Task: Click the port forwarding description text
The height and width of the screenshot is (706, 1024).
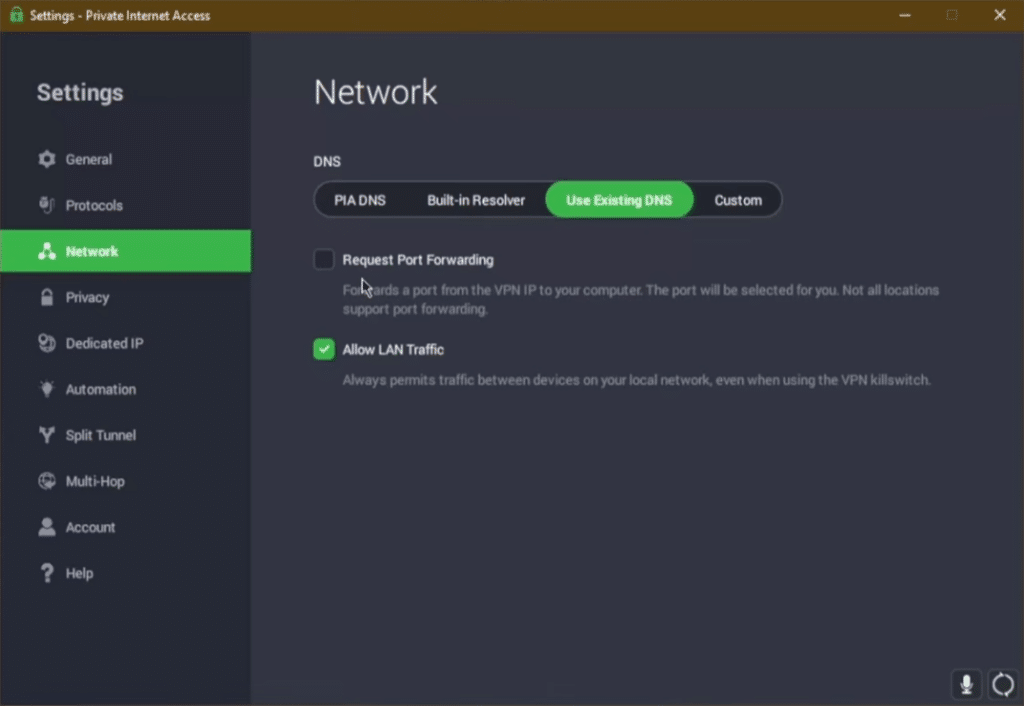Action: 641,299
